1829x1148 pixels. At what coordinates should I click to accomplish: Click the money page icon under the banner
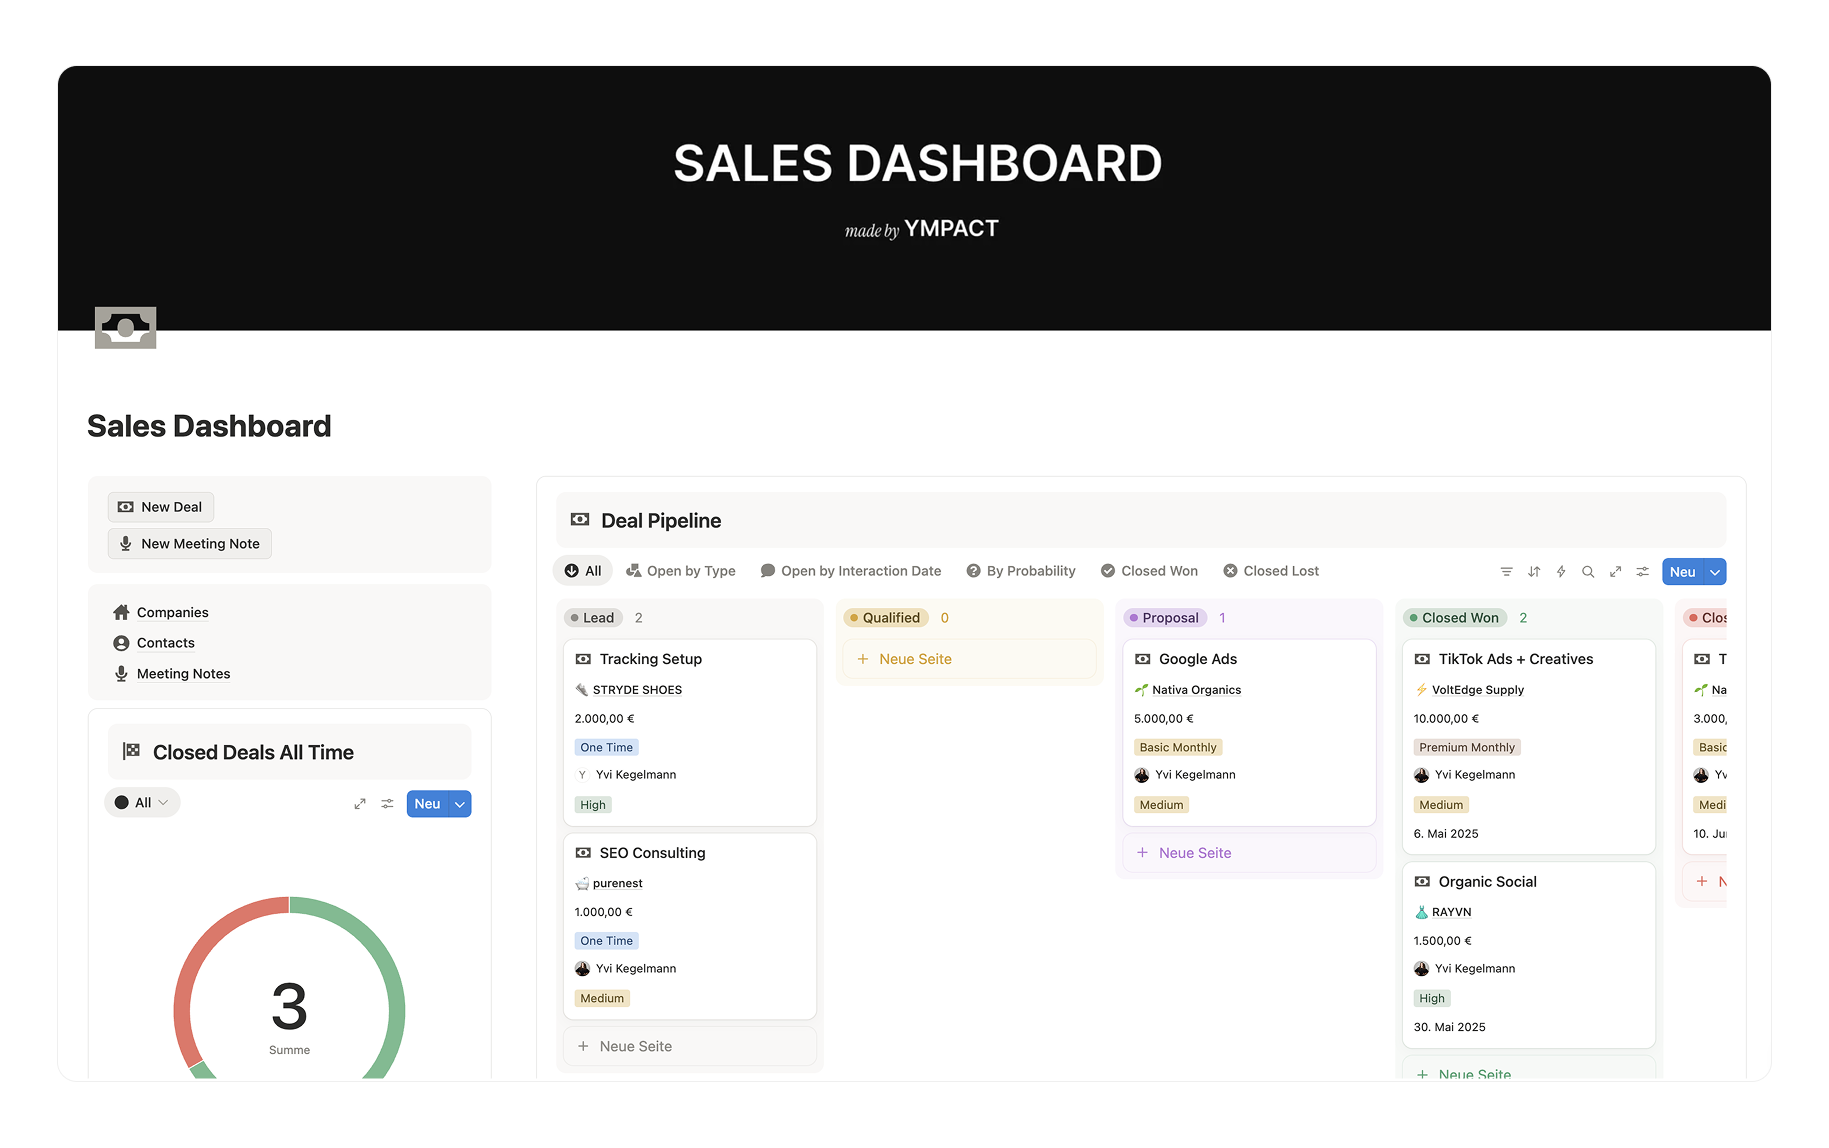point(125,328)
